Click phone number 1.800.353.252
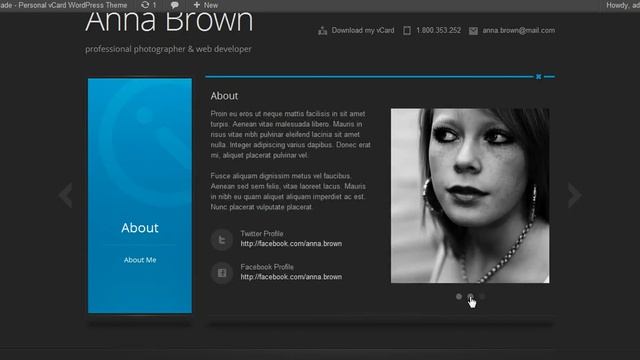640x360 pixels. (x=438, y=30)
